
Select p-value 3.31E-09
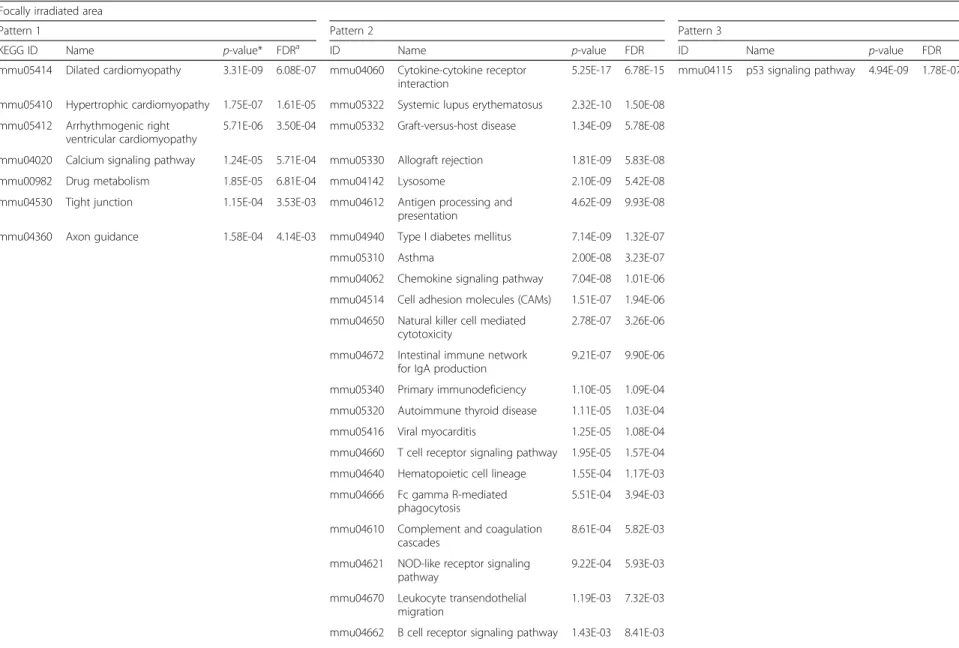click(x=243, y=70)
